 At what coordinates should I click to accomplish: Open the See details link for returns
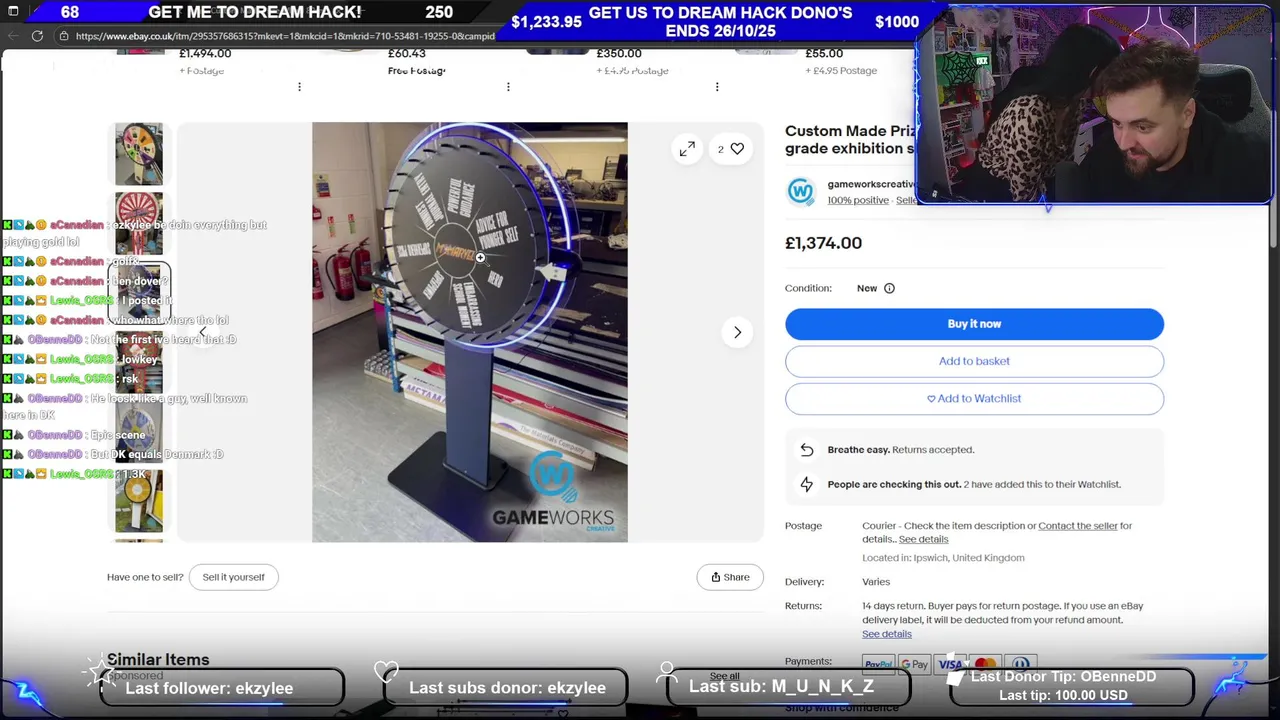click(x=887, y=634)
